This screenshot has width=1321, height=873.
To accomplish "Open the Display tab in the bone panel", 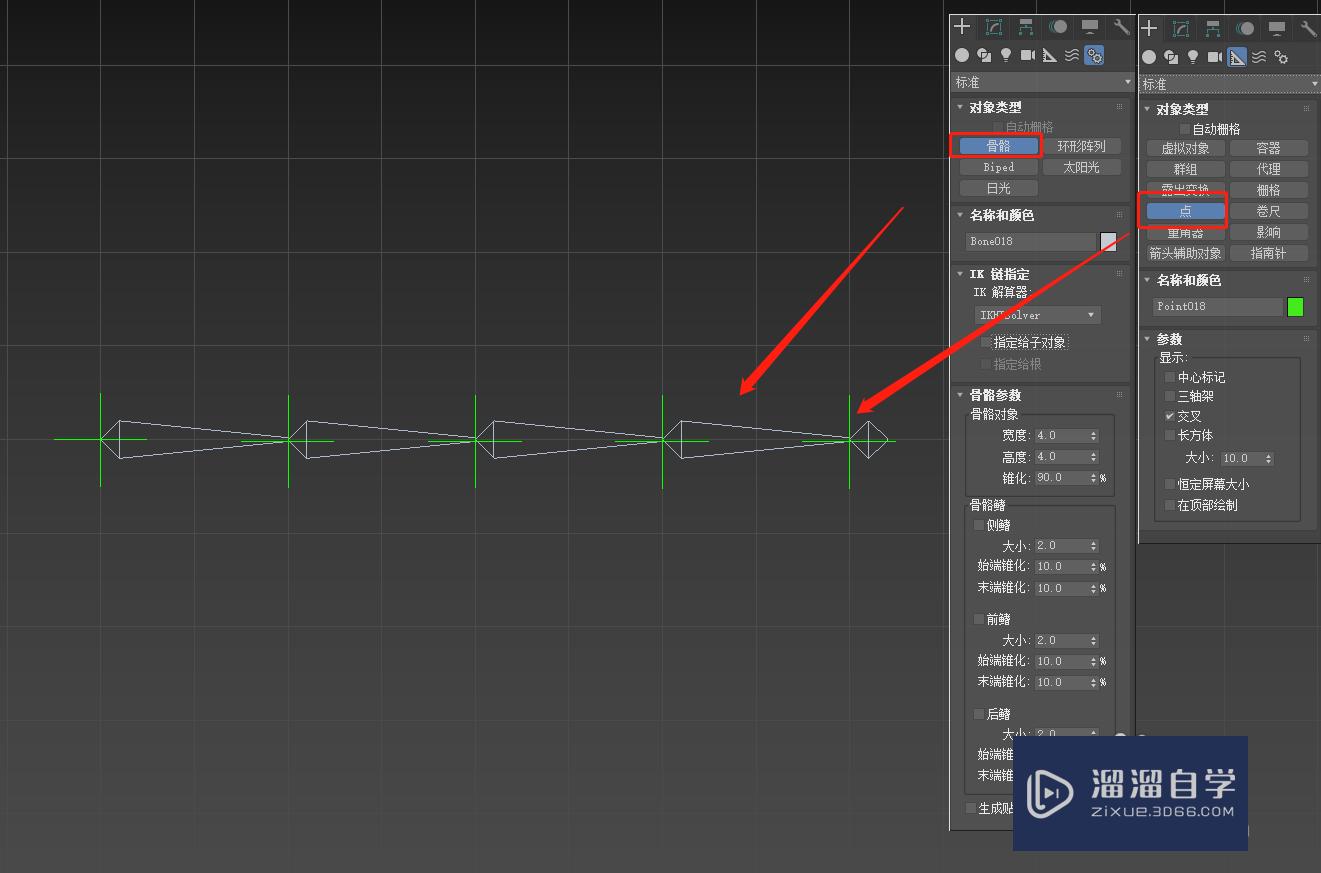I will 1090,27.
